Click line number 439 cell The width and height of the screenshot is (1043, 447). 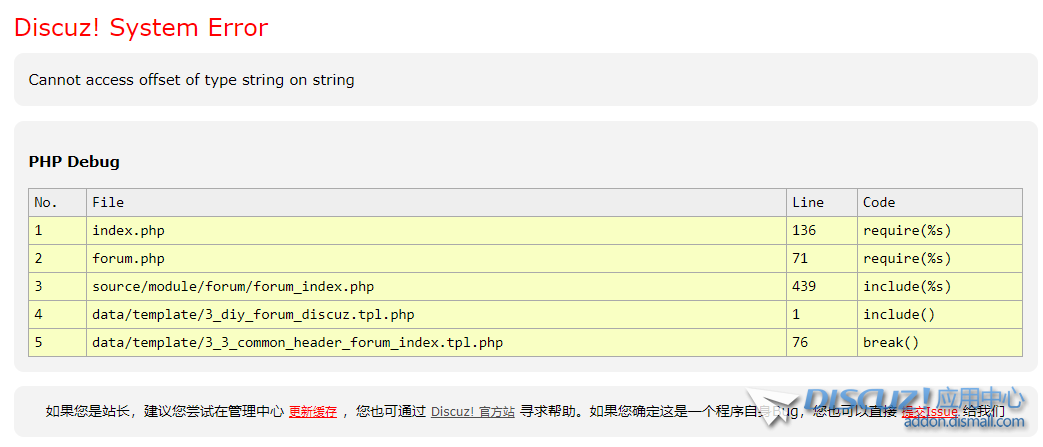(x=804, y=286)
